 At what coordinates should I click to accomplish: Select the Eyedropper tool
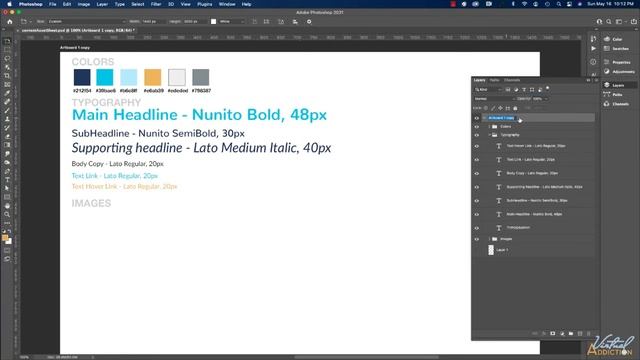coord(7,93)
